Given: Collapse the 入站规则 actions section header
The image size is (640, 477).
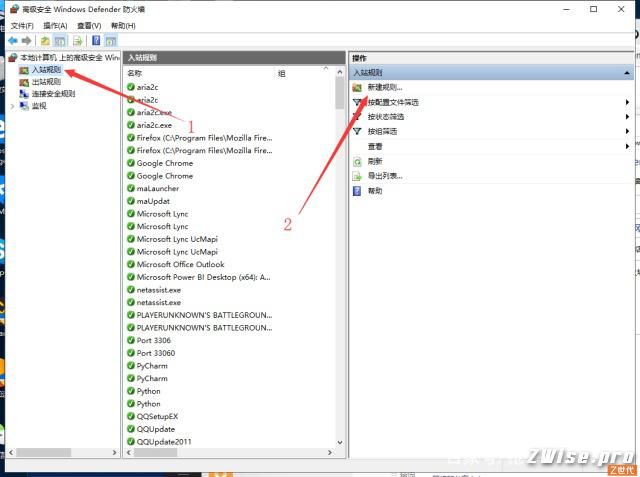Looking at the screenshot, I should click(627, 73).
